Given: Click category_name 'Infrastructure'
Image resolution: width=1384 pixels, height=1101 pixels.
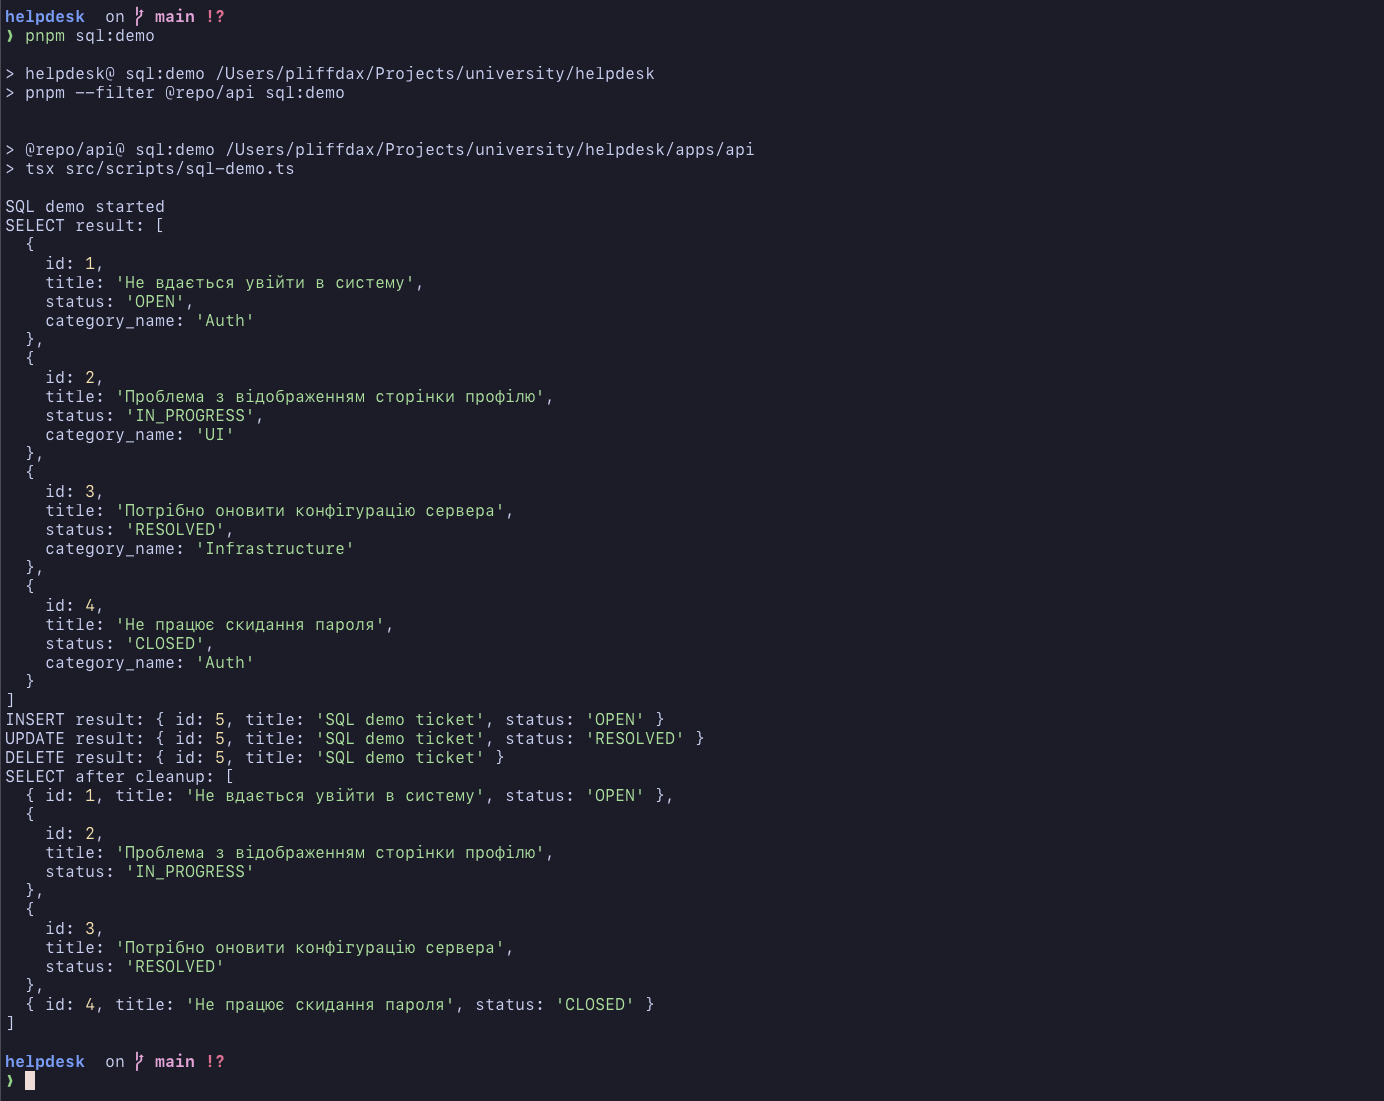Looking at the screenshot, I should click(x=275, y=549).
